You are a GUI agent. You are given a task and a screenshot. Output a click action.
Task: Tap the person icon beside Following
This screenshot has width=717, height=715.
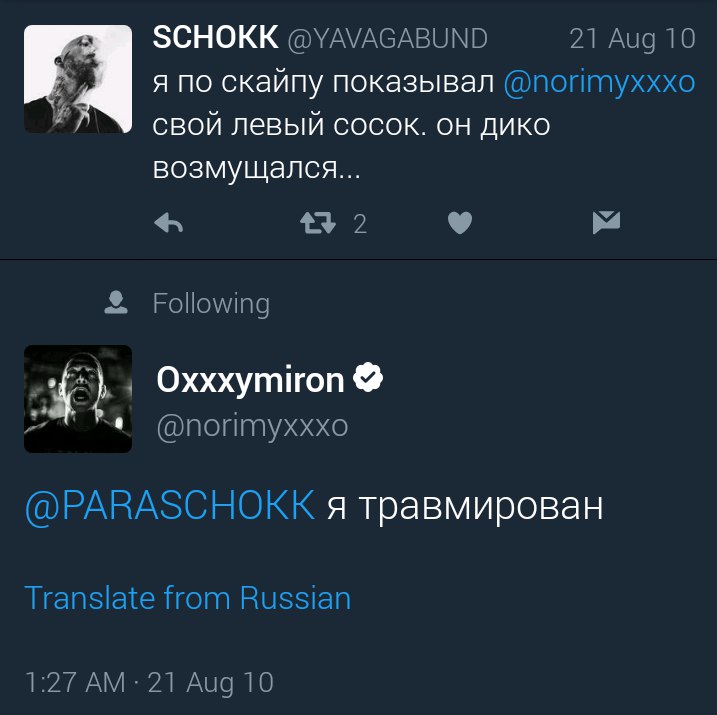pyautogui.click(x=116, y=302)
